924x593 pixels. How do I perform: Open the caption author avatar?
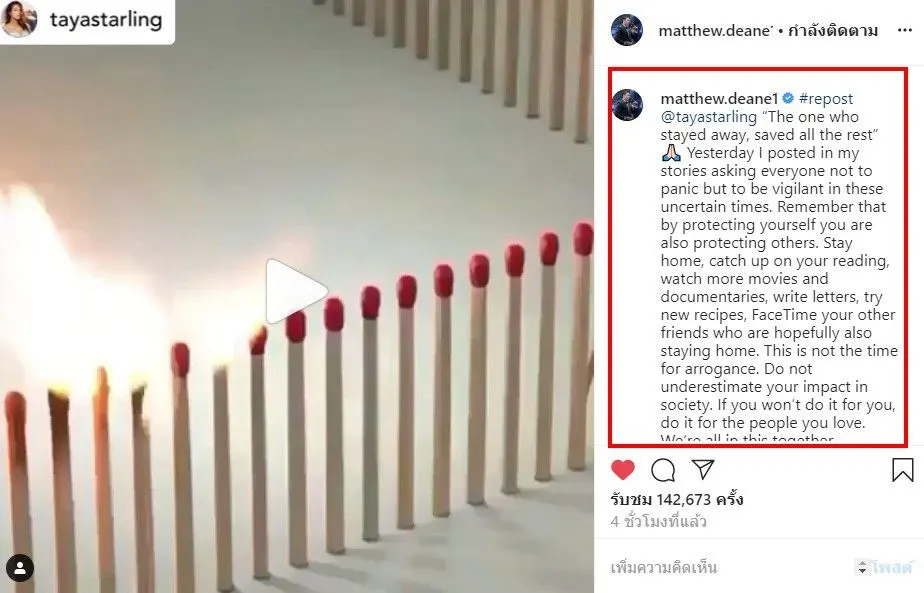click(627, 106)
